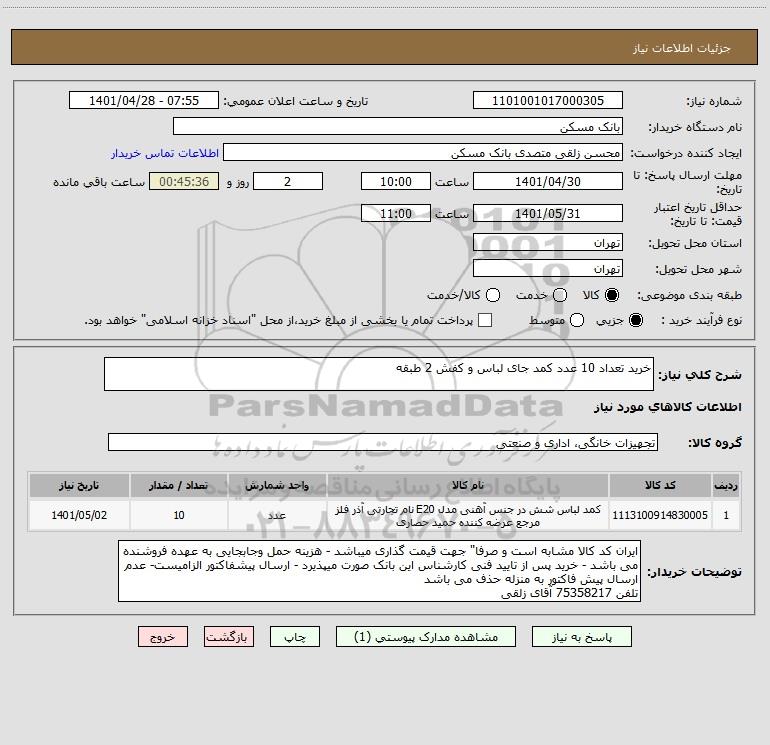Click the quantity cell 10

coord(179,515)
